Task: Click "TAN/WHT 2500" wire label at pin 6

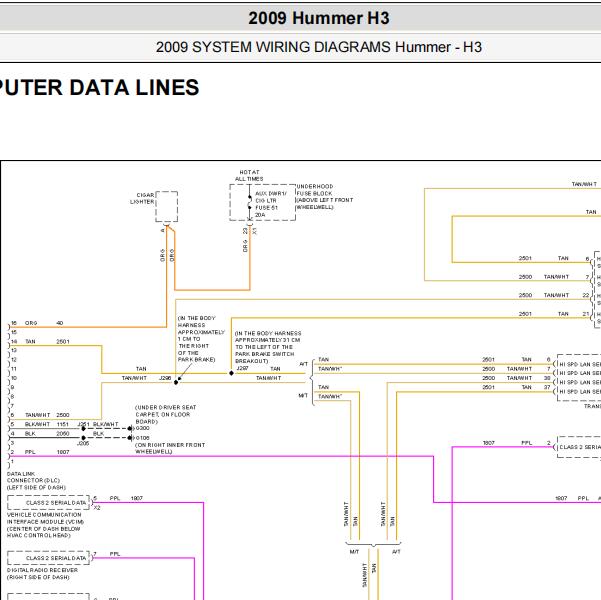Action: coord(47,415)
